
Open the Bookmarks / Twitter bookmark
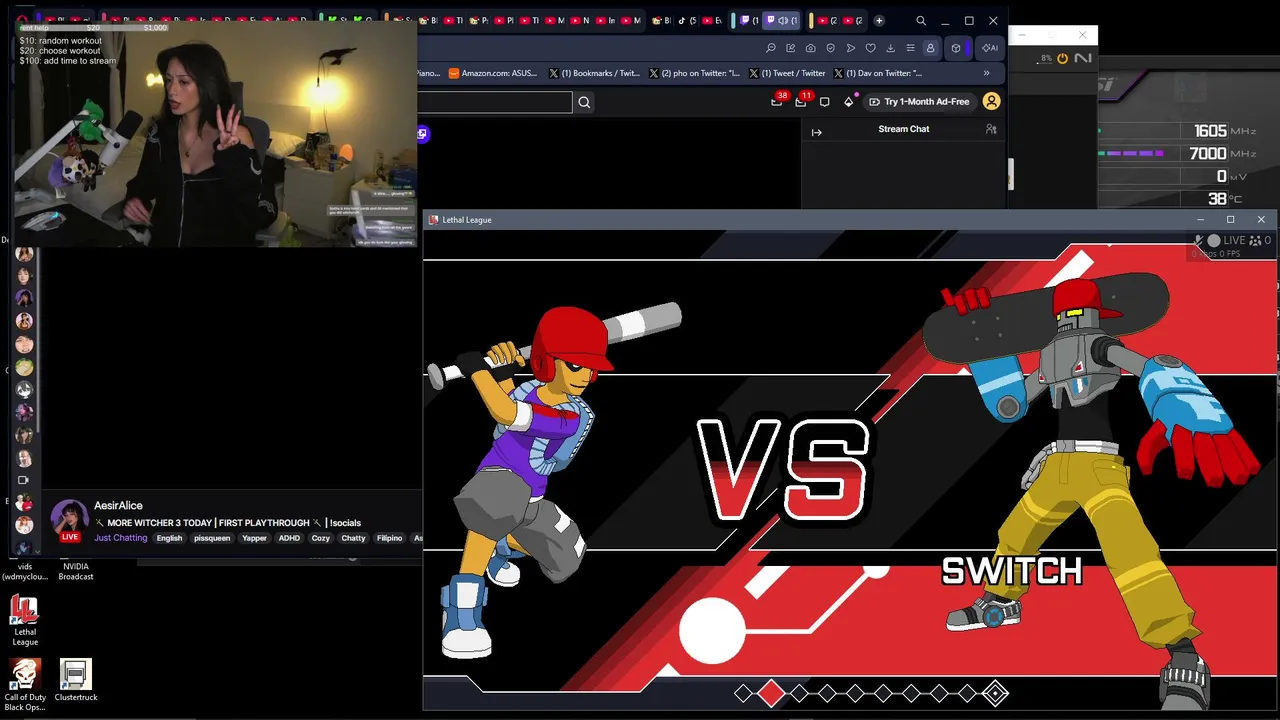[x=595, y=73]
